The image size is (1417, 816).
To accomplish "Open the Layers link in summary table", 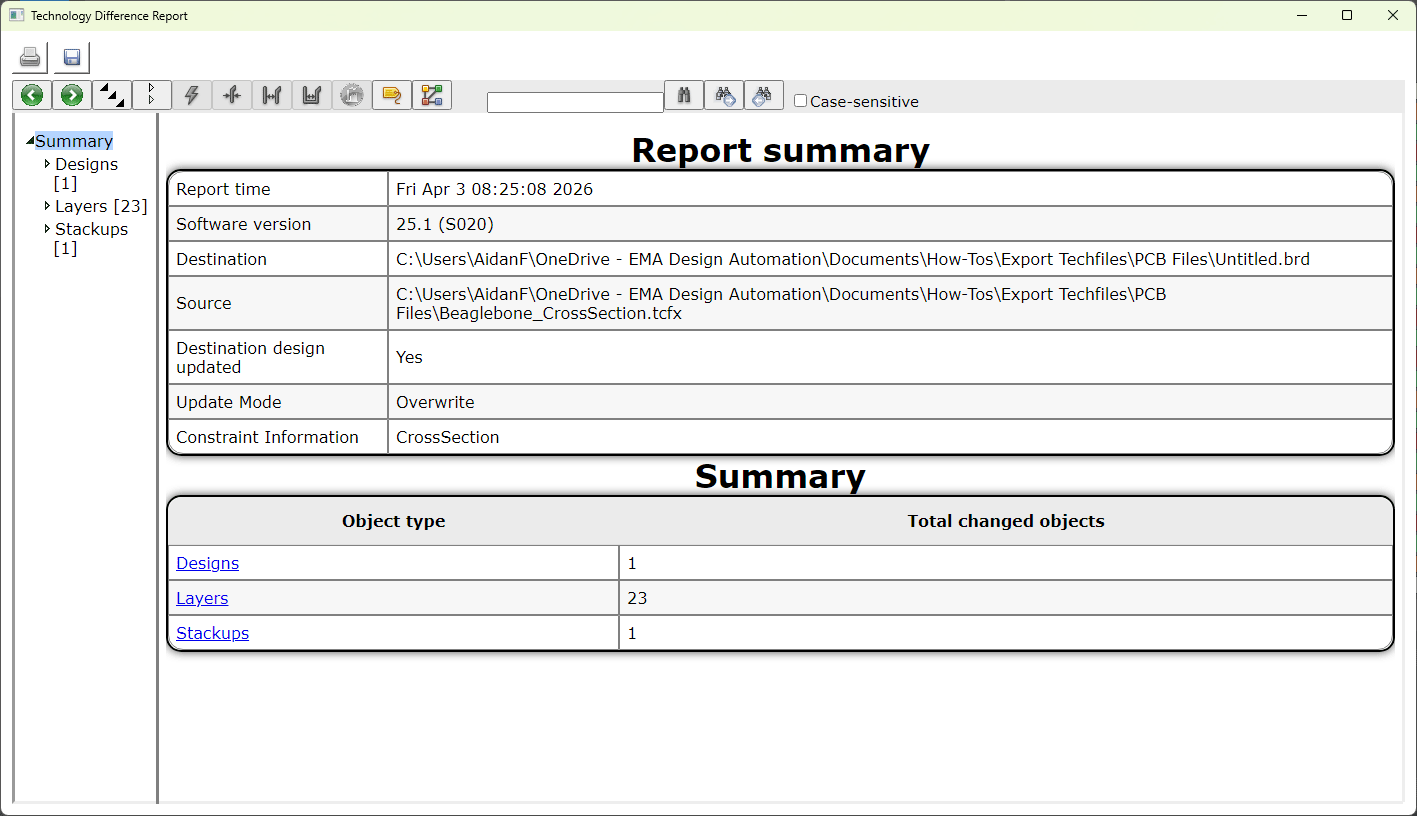I will coord(202,598).
